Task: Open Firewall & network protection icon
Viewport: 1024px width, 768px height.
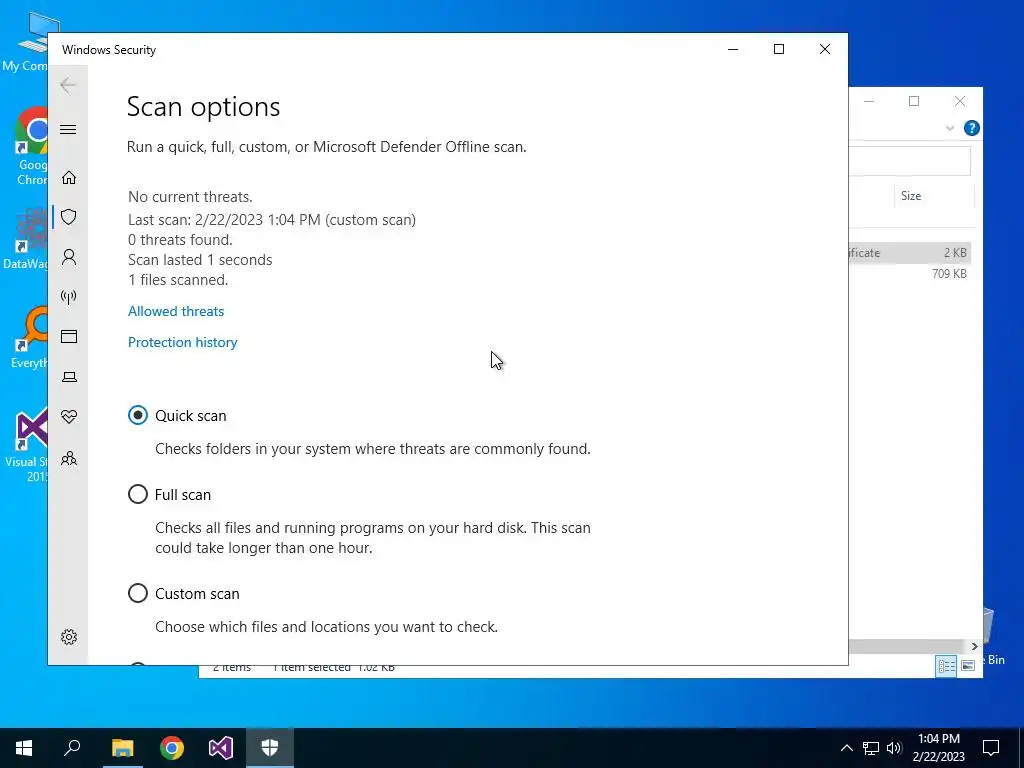Action: pyautogui.click(x=69, y=297)
